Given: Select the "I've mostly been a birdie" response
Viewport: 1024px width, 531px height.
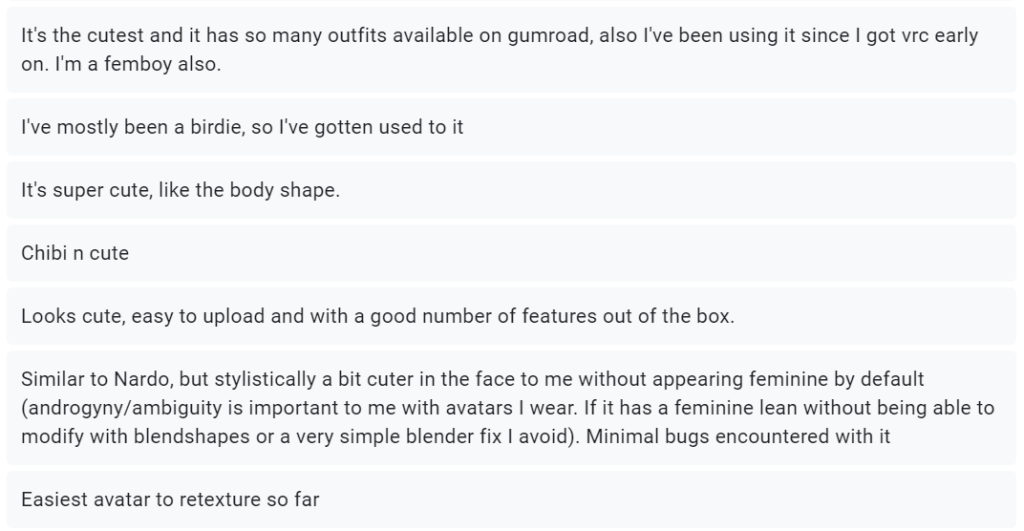Looking at the screenshot, I should tap(242, 128).
